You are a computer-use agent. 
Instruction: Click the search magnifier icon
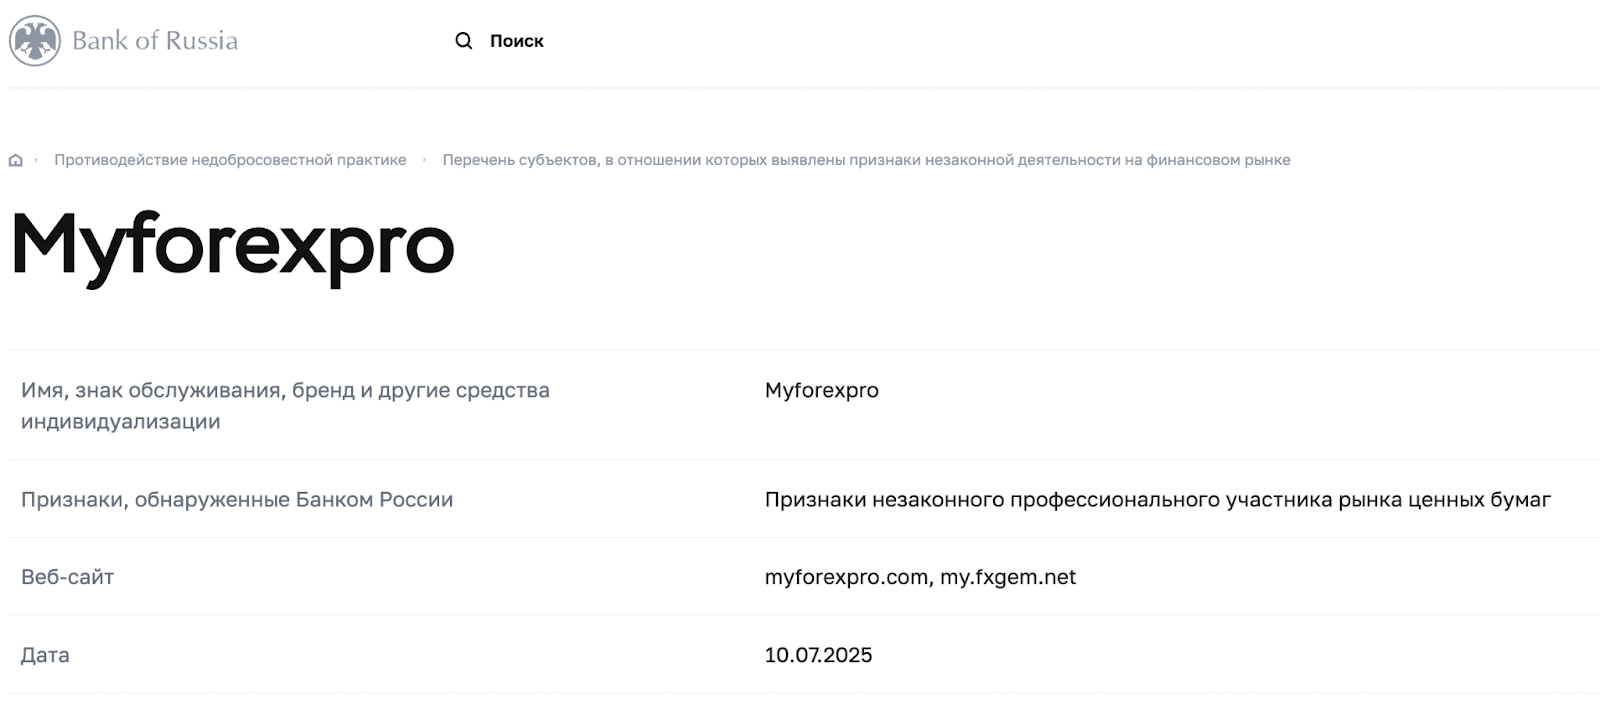(464, 41)
